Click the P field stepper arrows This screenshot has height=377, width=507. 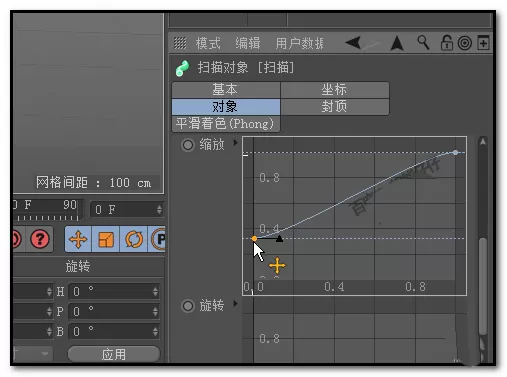(155, 312)
